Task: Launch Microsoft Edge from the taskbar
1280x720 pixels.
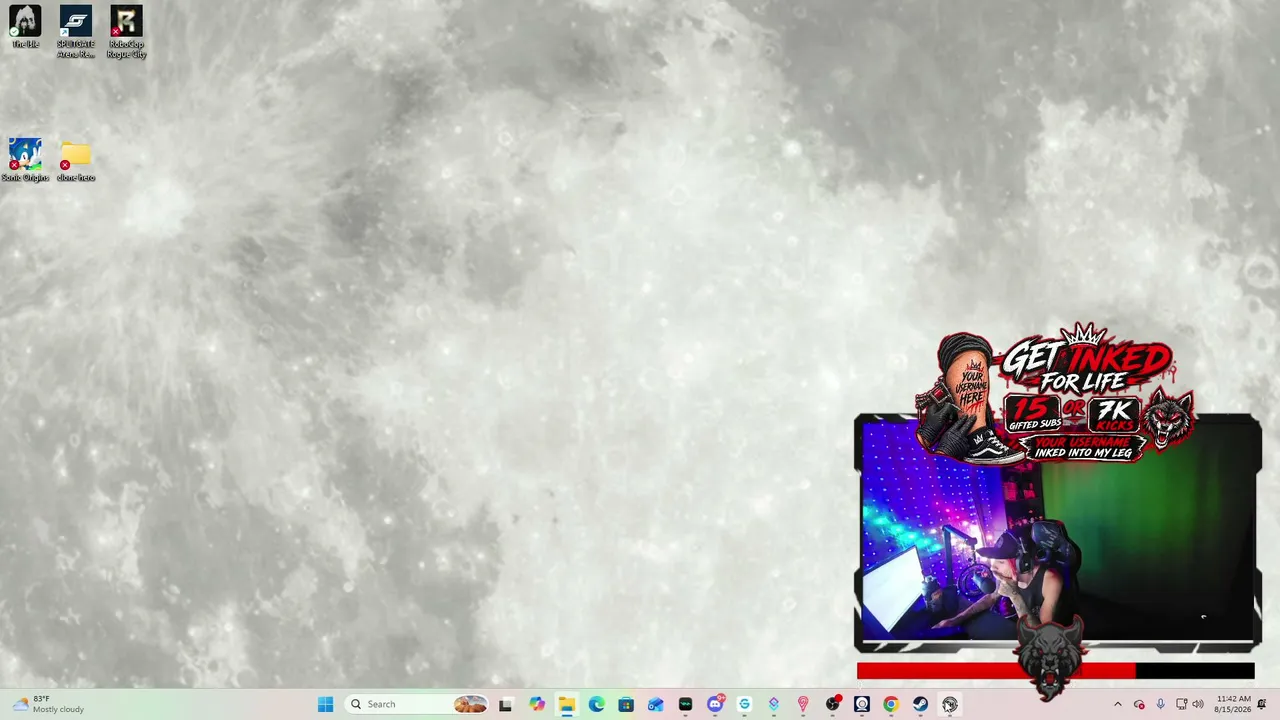Action: click(596, 704)
